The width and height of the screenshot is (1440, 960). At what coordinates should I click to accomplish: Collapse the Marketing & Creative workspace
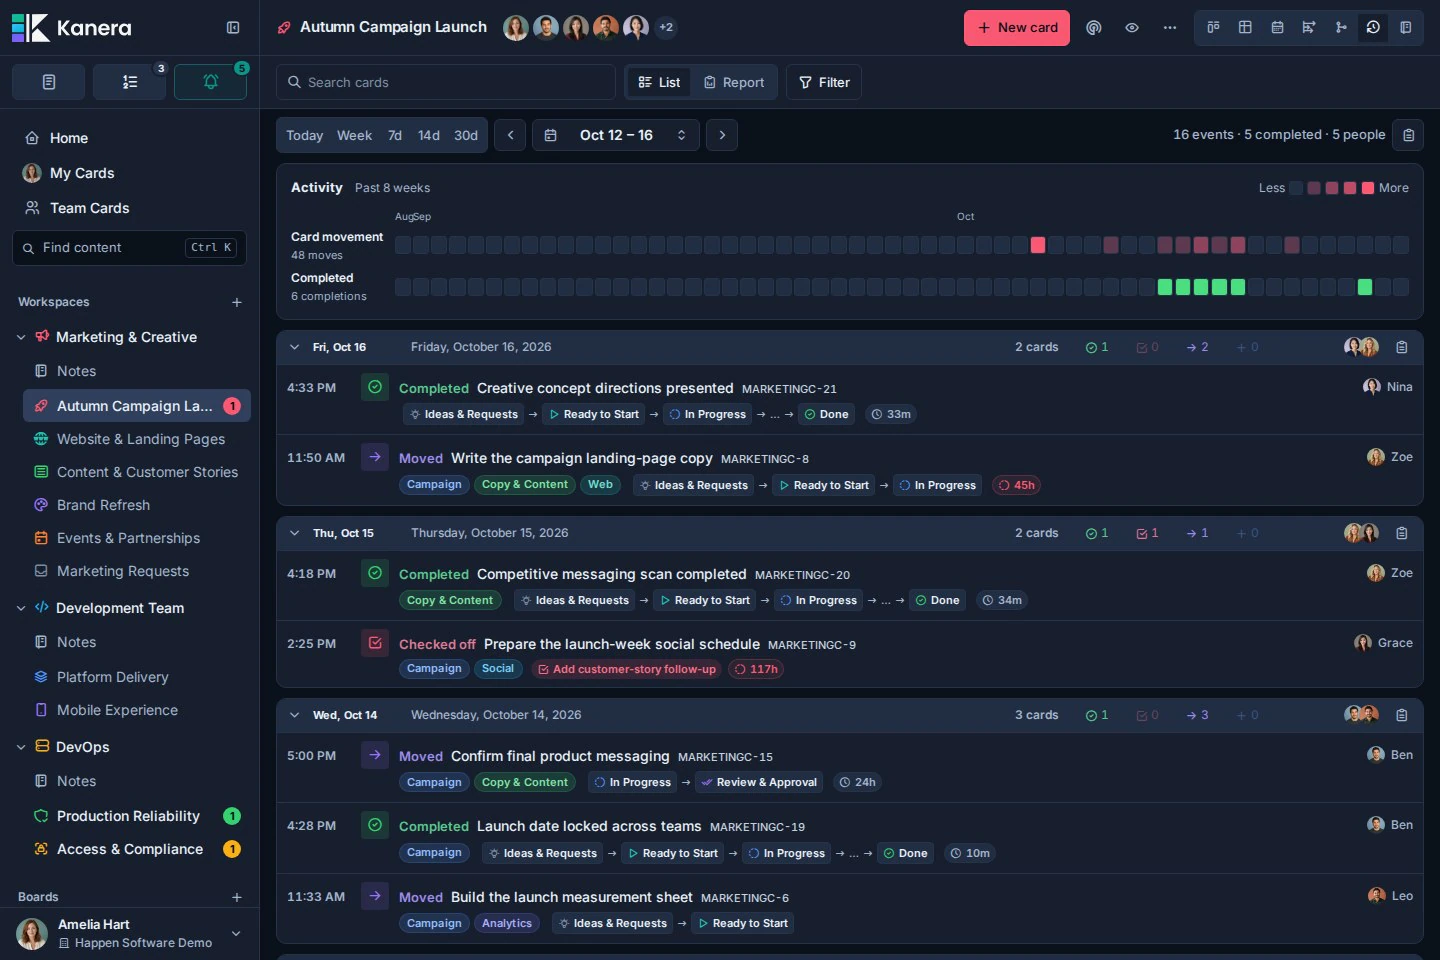pos(21,337)
